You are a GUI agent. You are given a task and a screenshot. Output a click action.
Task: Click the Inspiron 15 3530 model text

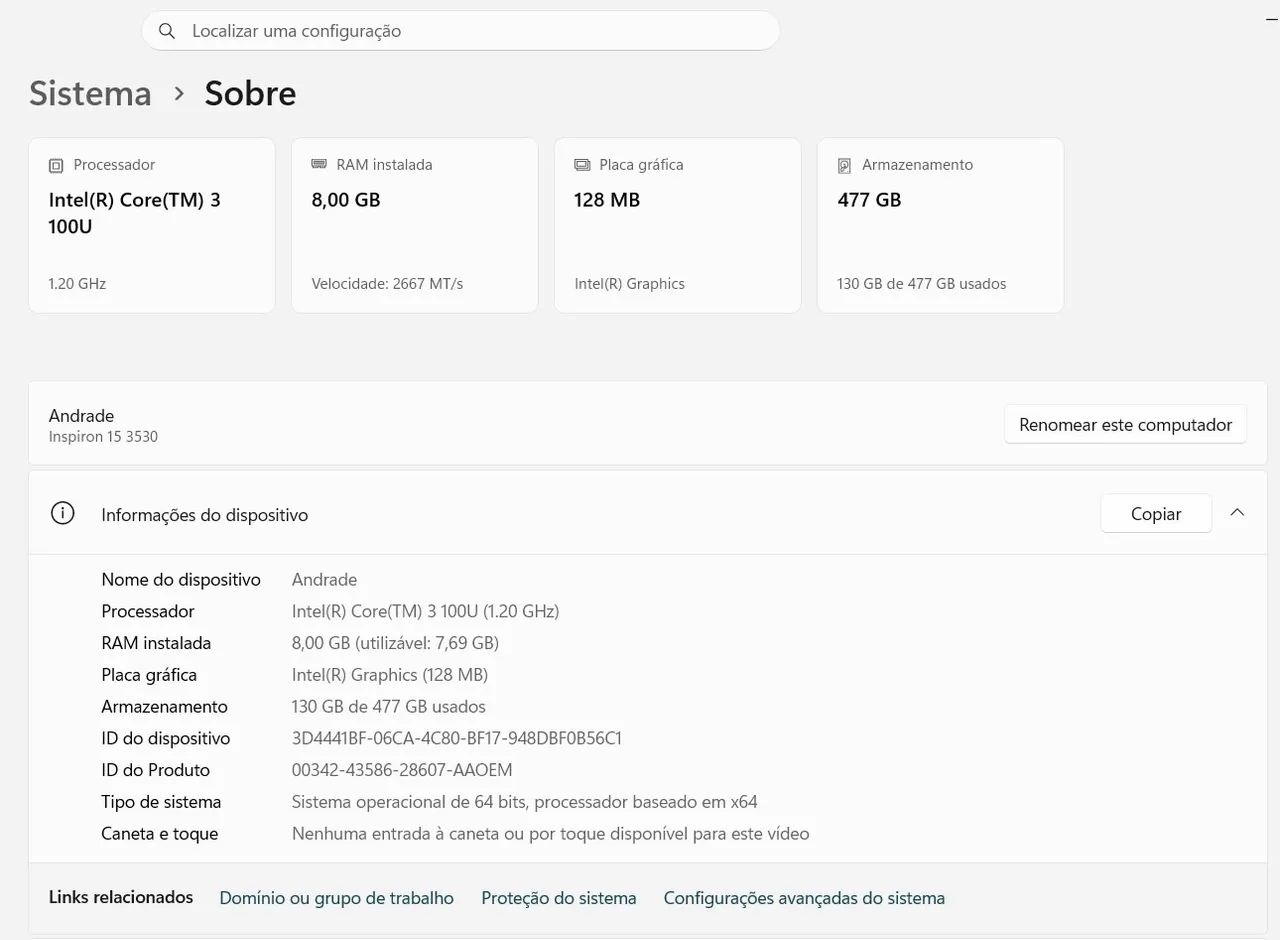103,437
